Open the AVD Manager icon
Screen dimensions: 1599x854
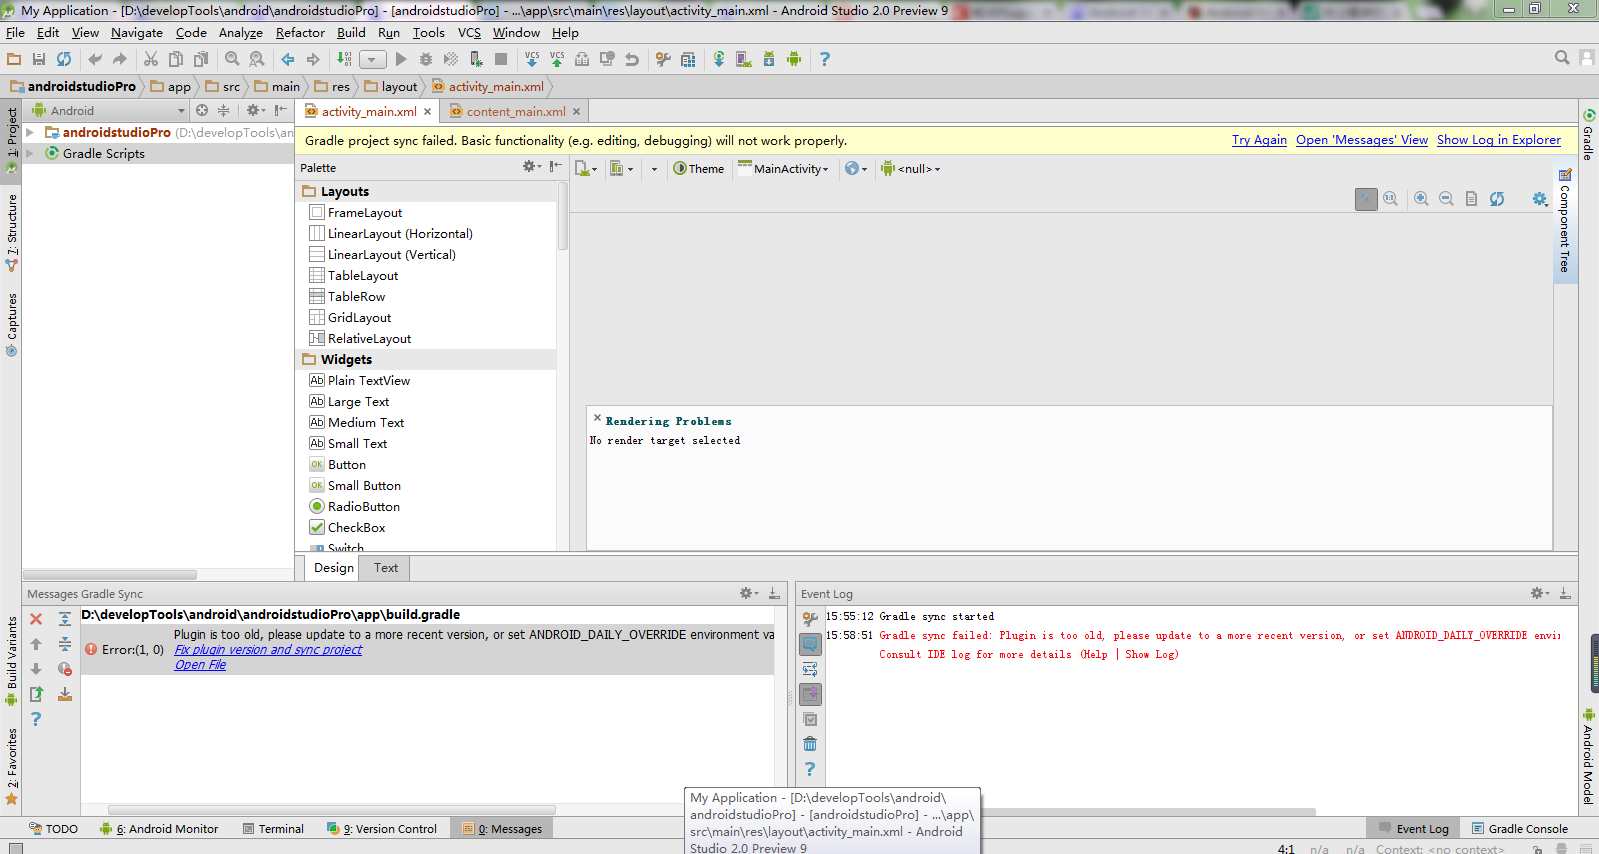744,59
